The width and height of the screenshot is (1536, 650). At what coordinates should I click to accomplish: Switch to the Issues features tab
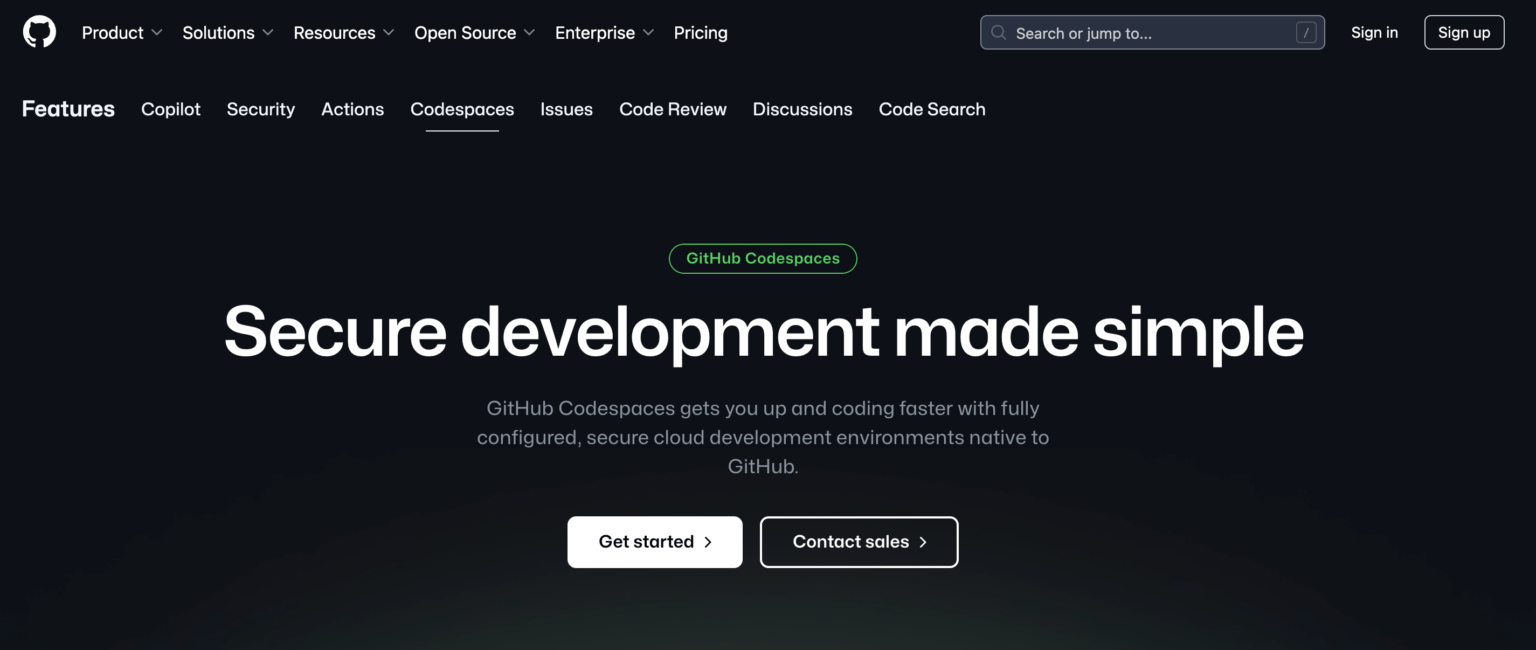point(566,109)
